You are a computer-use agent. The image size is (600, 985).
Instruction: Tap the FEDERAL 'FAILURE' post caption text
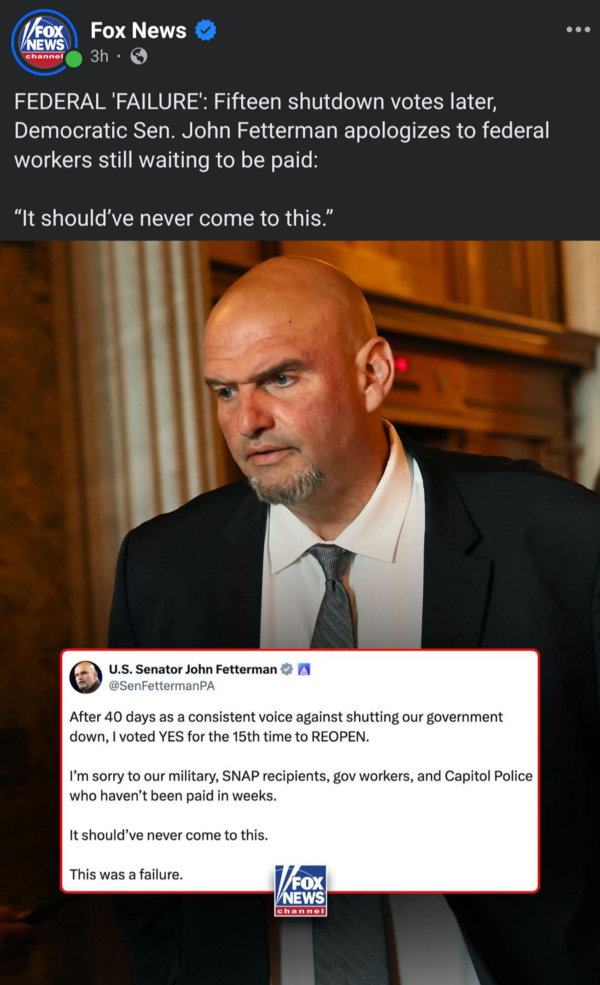(x=281, y=131)
